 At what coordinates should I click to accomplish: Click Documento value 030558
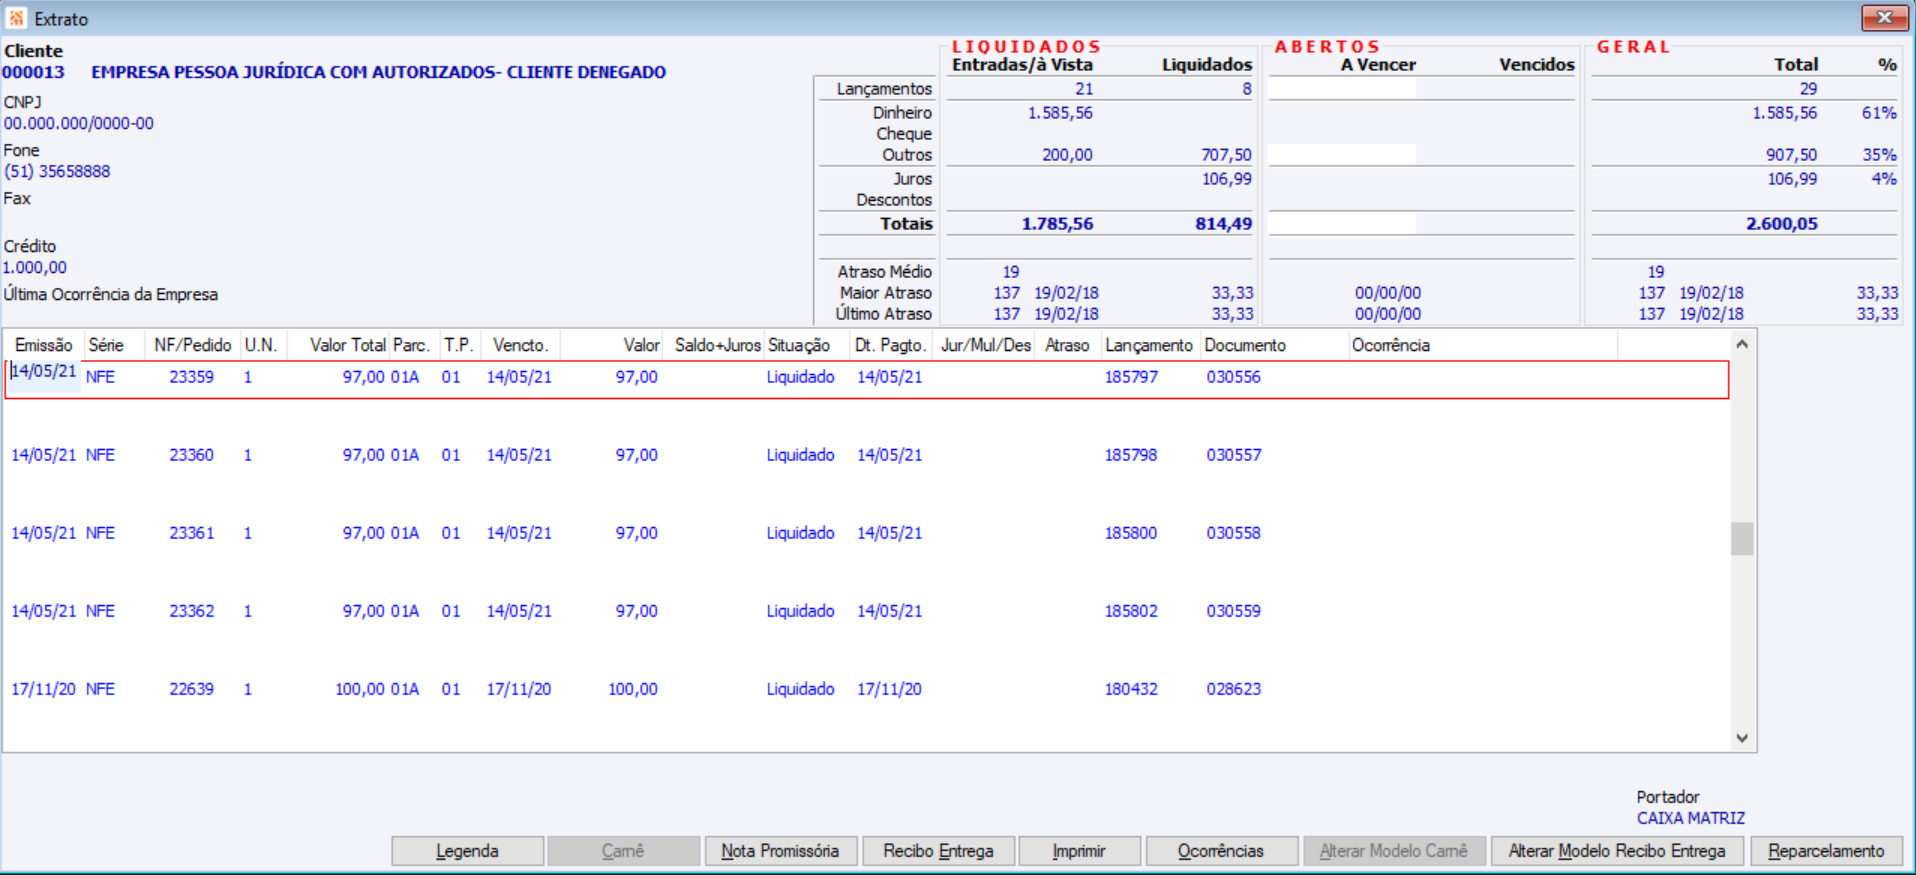pos(1233,533)
